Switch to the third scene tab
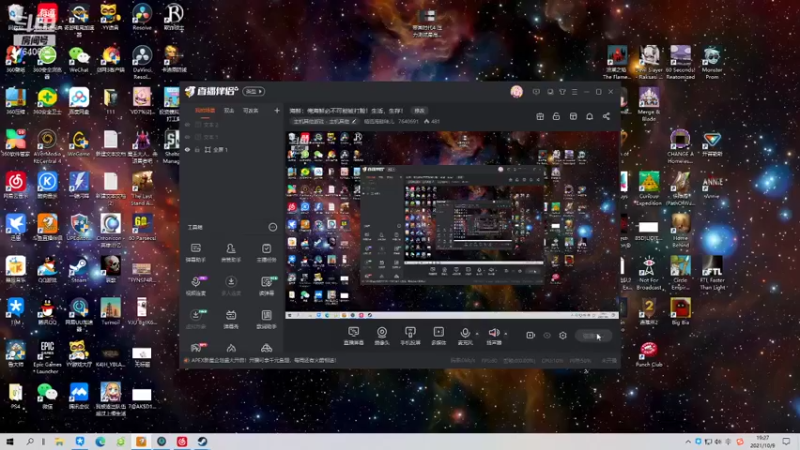The image size is (800, 450). click(x=251, y=111)
